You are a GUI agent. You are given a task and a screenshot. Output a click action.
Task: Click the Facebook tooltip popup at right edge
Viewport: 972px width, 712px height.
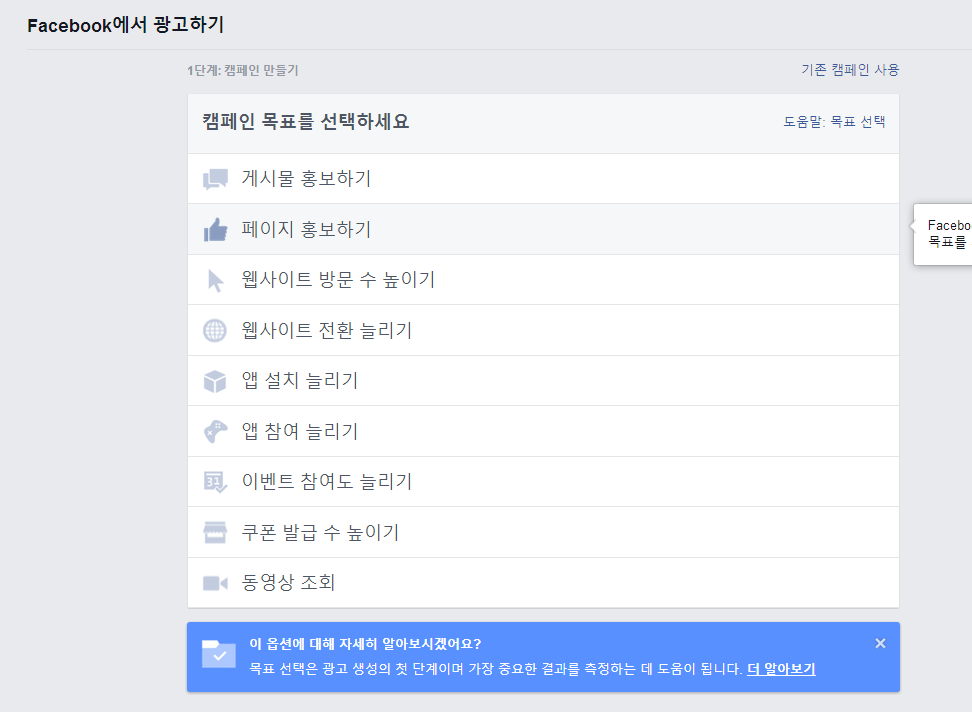tap(943, 234)
